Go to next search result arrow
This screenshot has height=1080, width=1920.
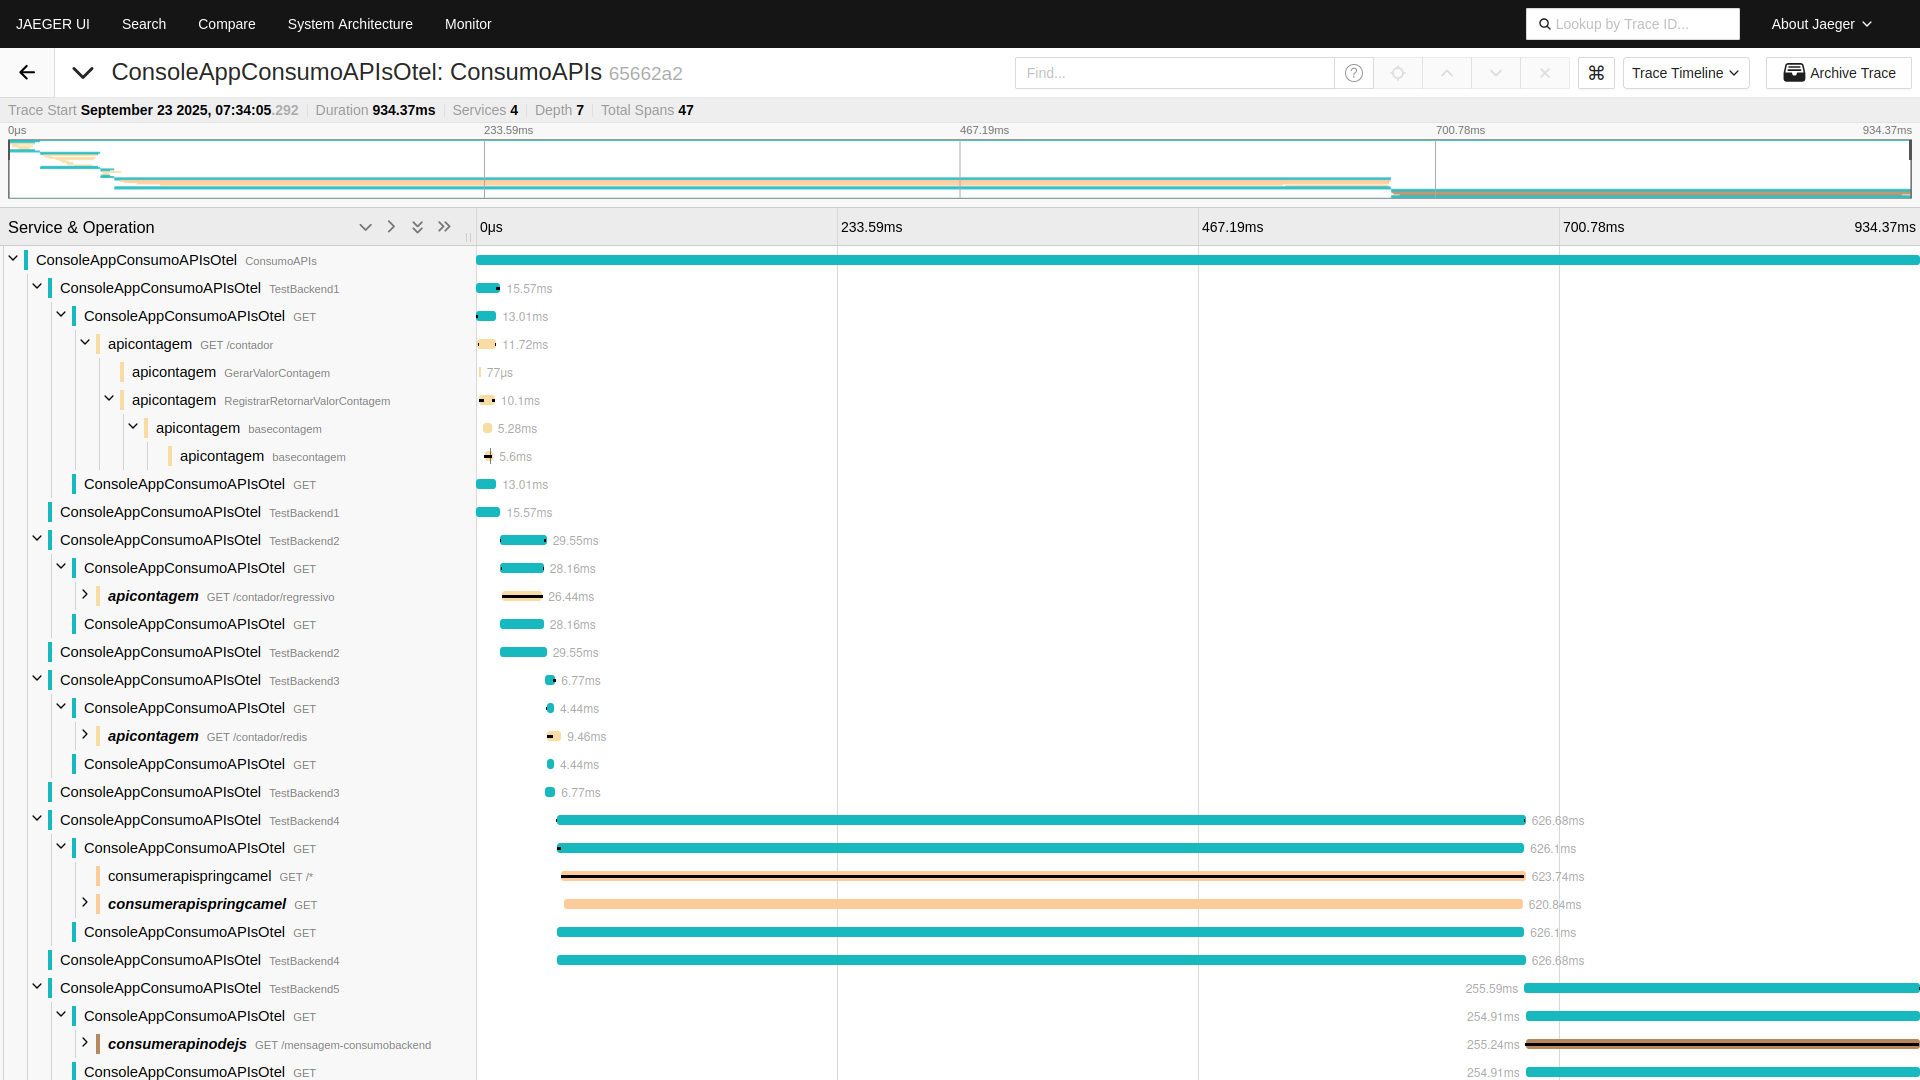pos(1496,73)
